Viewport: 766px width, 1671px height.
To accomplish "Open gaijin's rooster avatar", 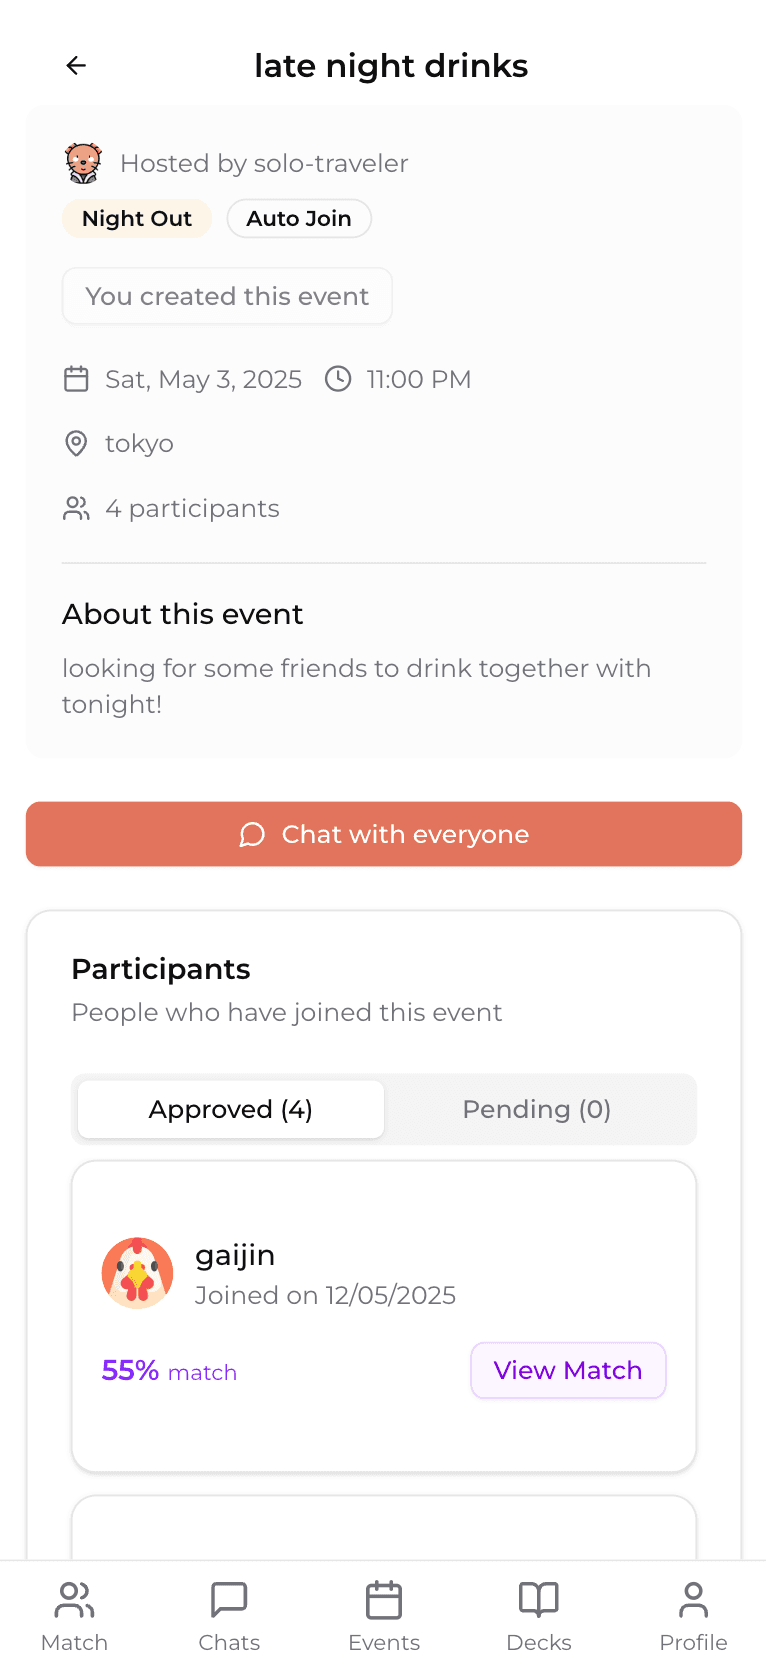I will coord(137,1272).
